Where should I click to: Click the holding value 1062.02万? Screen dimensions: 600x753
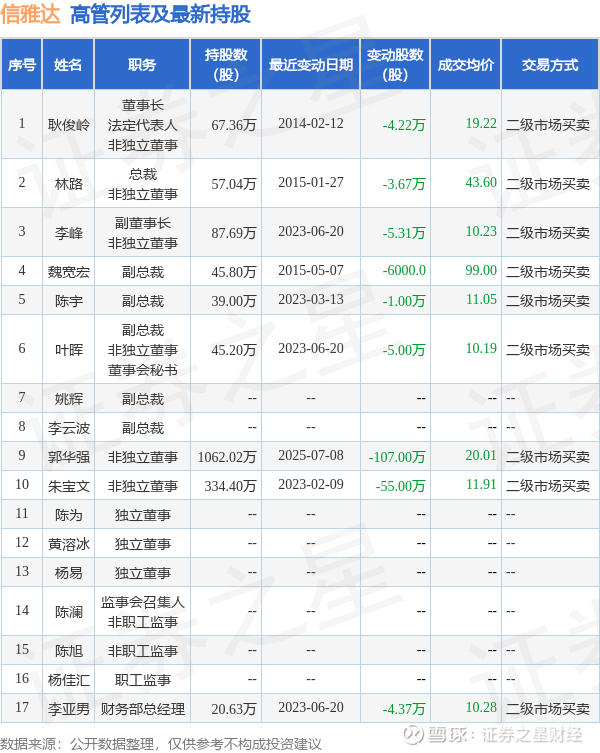[x=227, y=456]
